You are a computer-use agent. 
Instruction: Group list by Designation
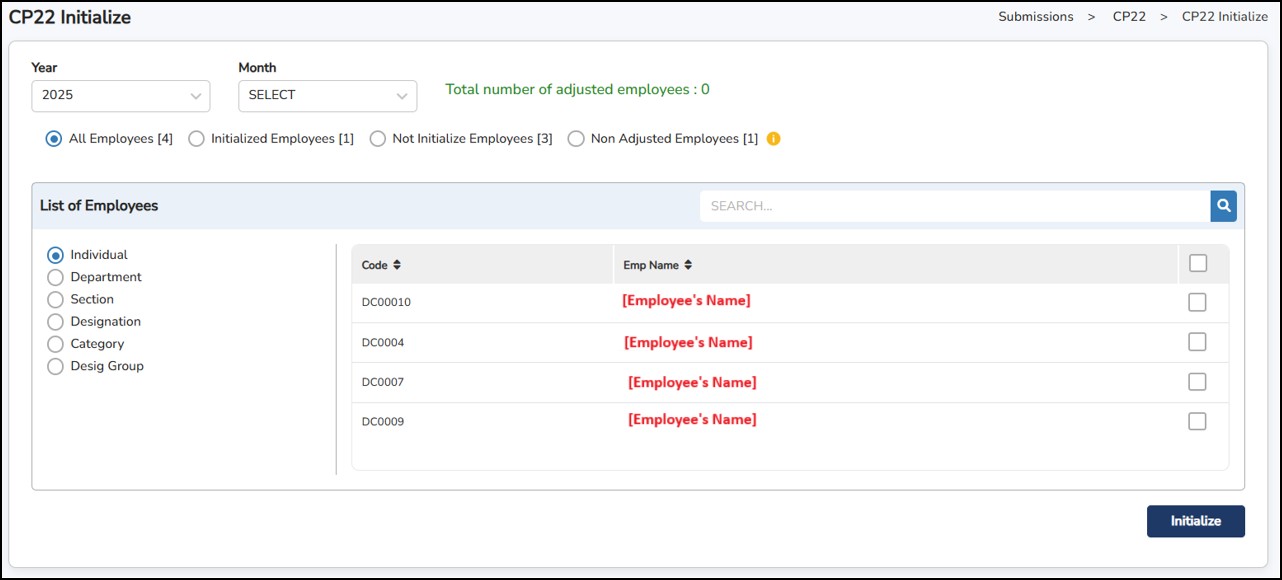(56, 321)
